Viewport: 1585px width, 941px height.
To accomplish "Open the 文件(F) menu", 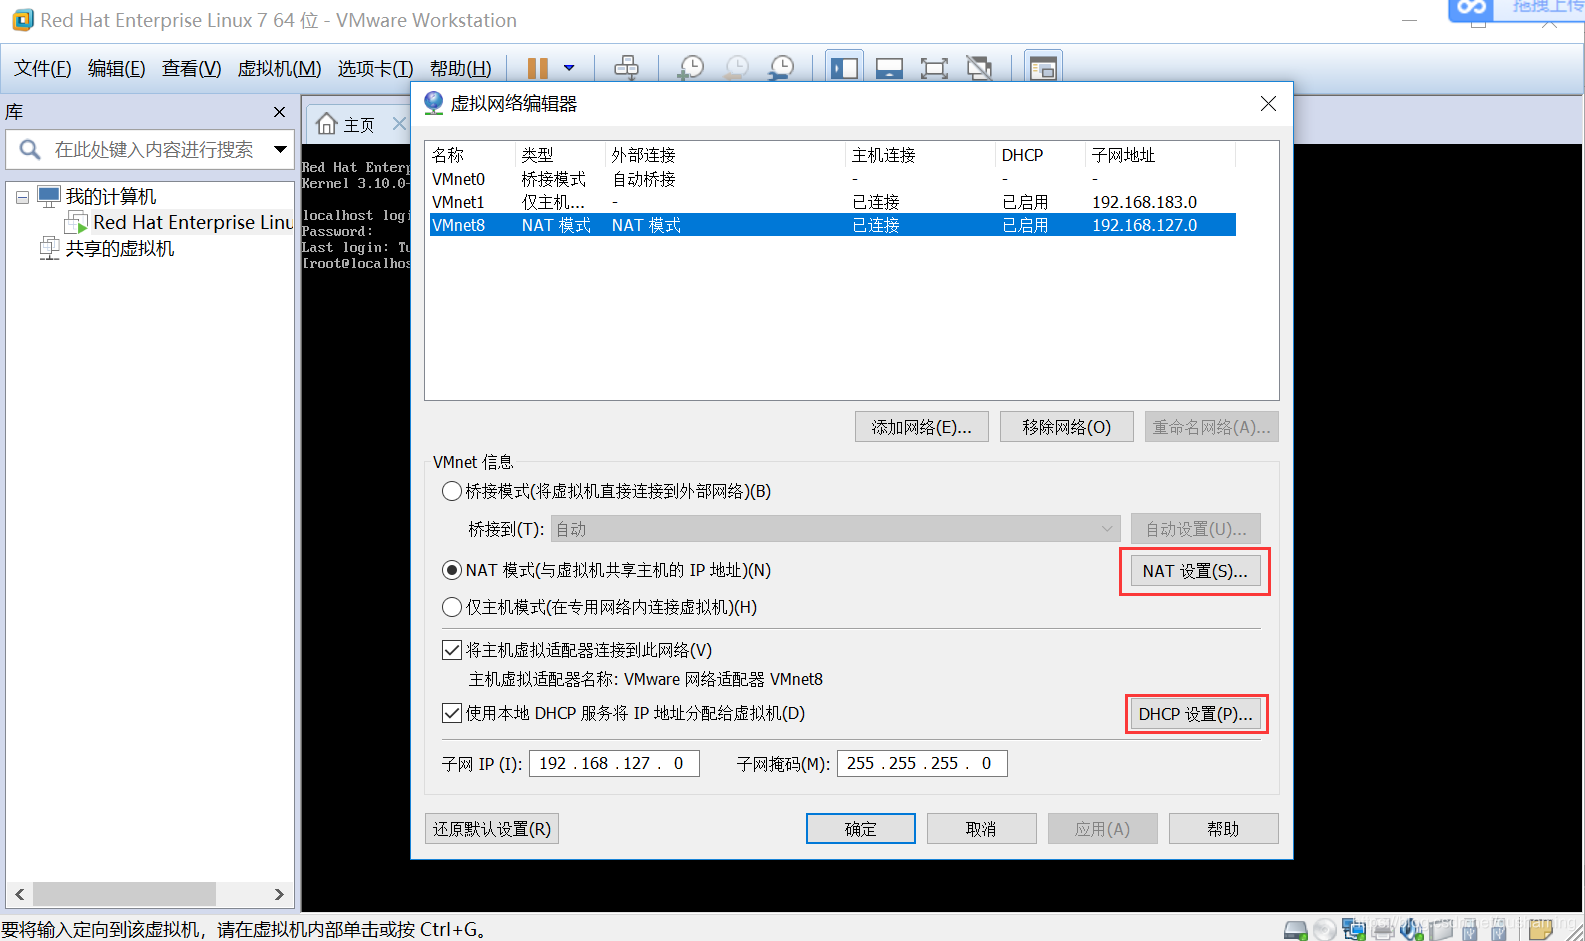I will pos(42,69).
